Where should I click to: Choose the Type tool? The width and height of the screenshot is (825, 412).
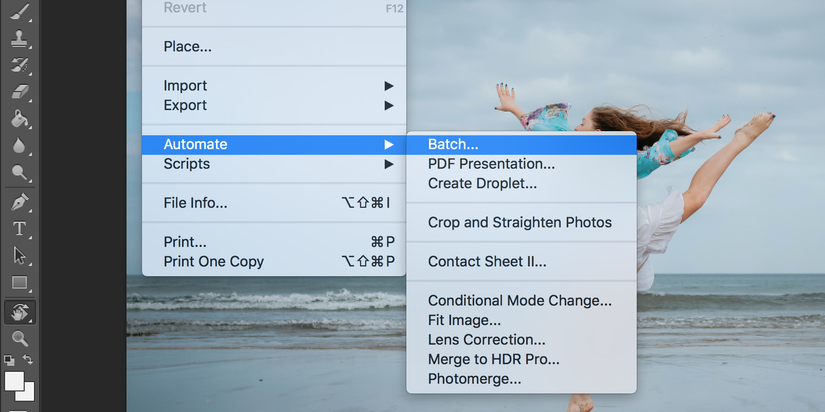point(19,228)
